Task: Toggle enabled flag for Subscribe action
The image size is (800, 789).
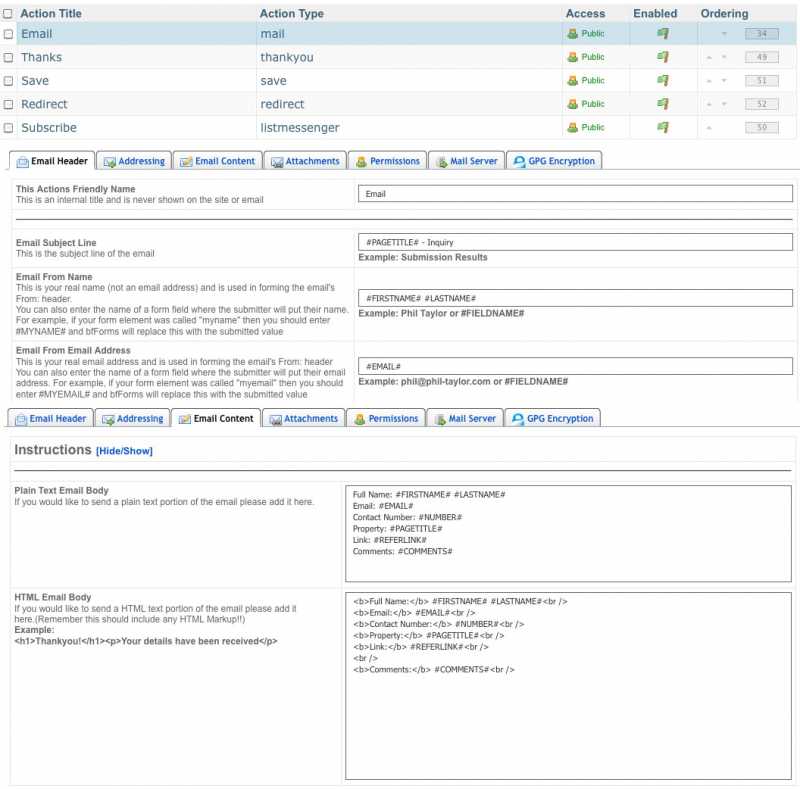Action: pos(663,128)
